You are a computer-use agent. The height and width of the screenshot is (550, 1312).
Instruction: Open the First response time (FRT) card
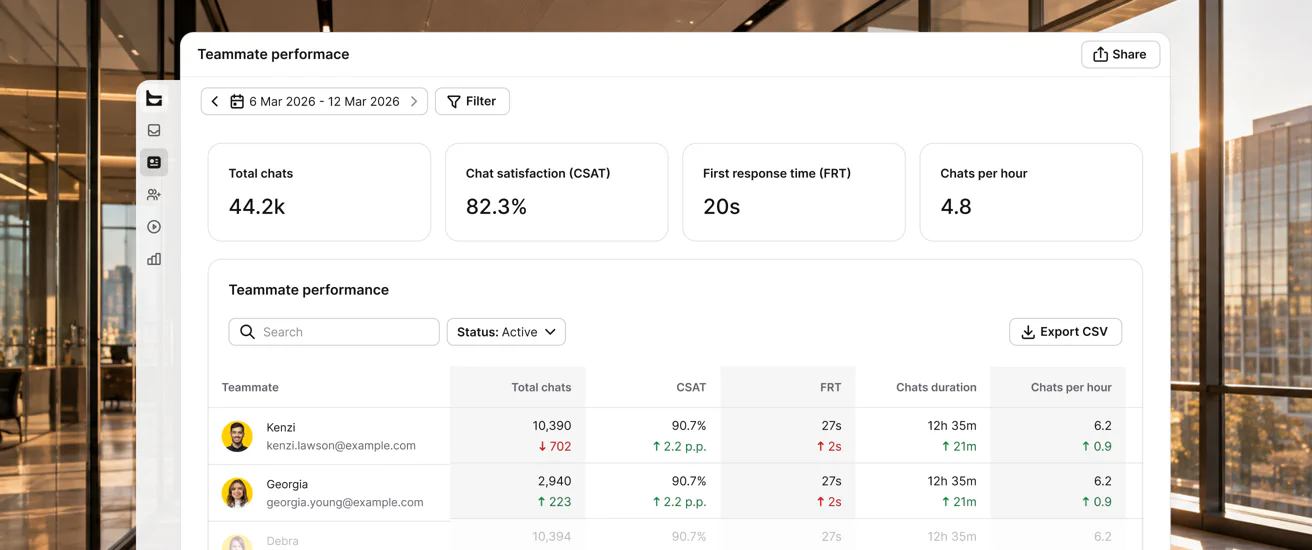[794, 192]
